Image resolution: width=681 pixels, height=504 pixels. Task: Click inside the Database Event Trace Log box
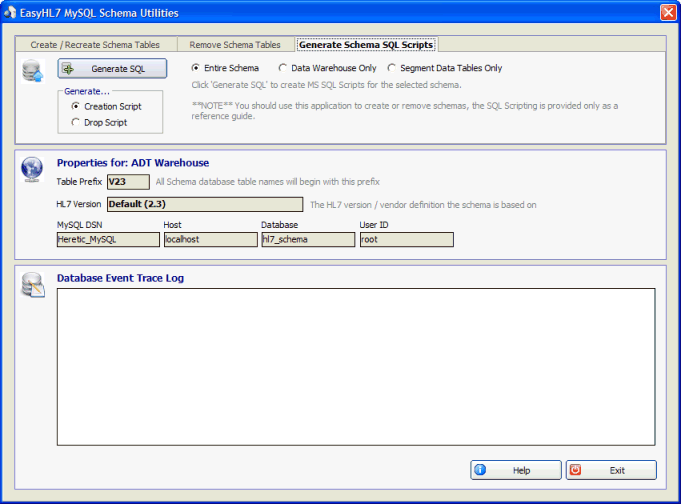pyautogui.click(x=356, y=367)
